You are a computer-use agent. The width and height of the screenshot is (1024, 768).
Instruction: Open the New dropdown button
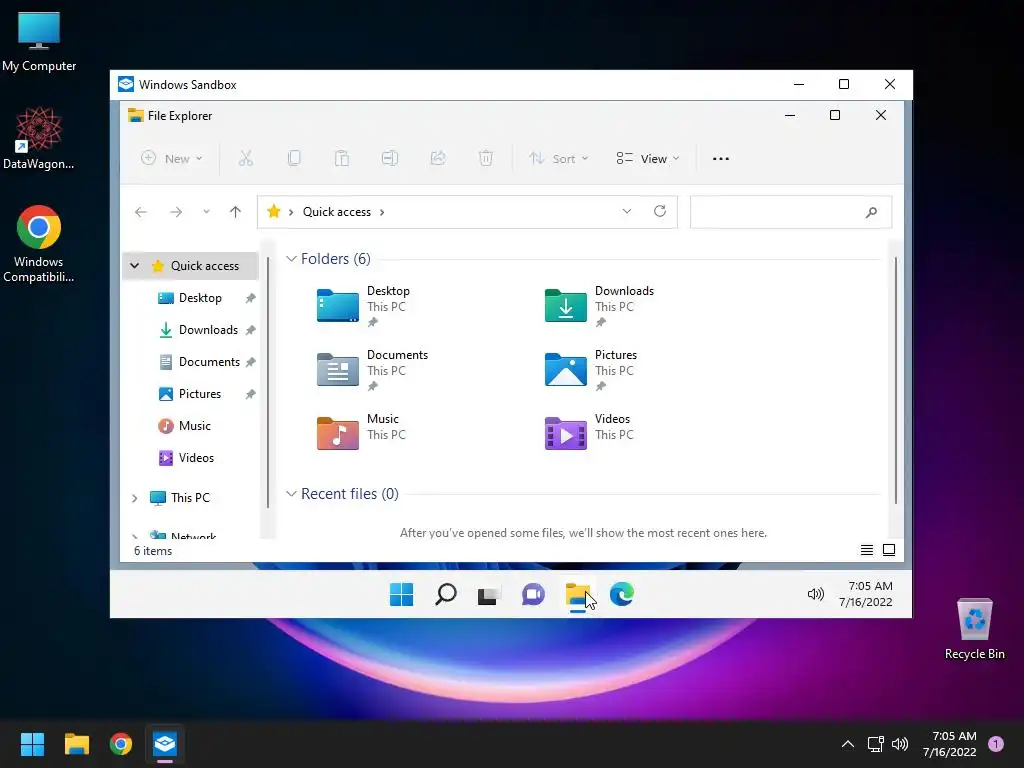tap(172, 158)
